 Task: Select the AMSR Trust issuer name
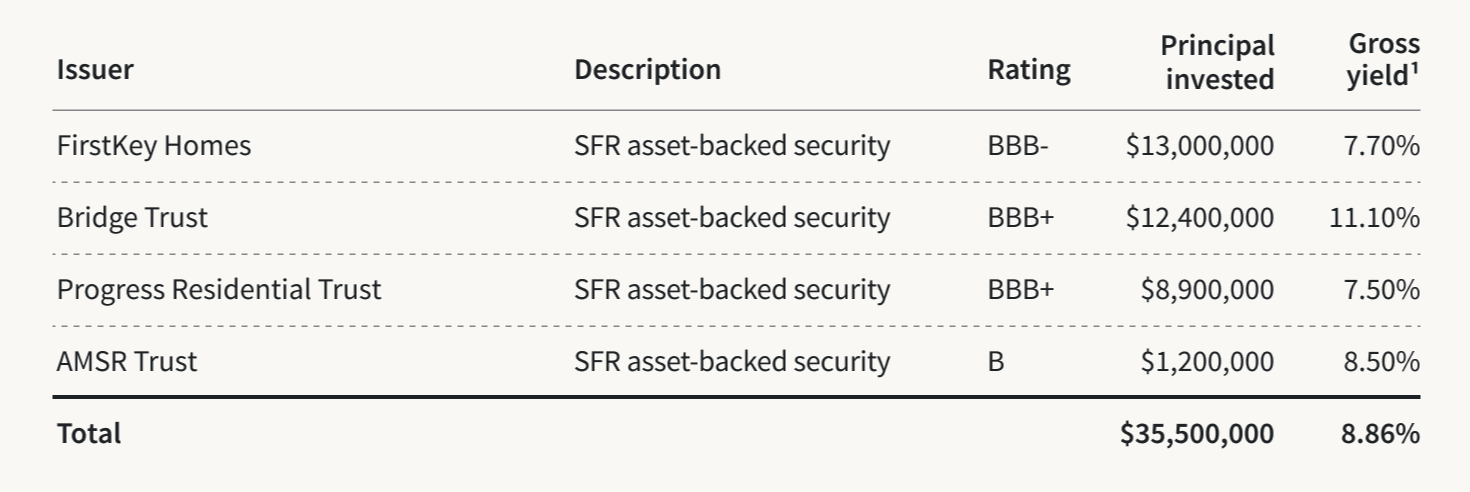point(127,362)
